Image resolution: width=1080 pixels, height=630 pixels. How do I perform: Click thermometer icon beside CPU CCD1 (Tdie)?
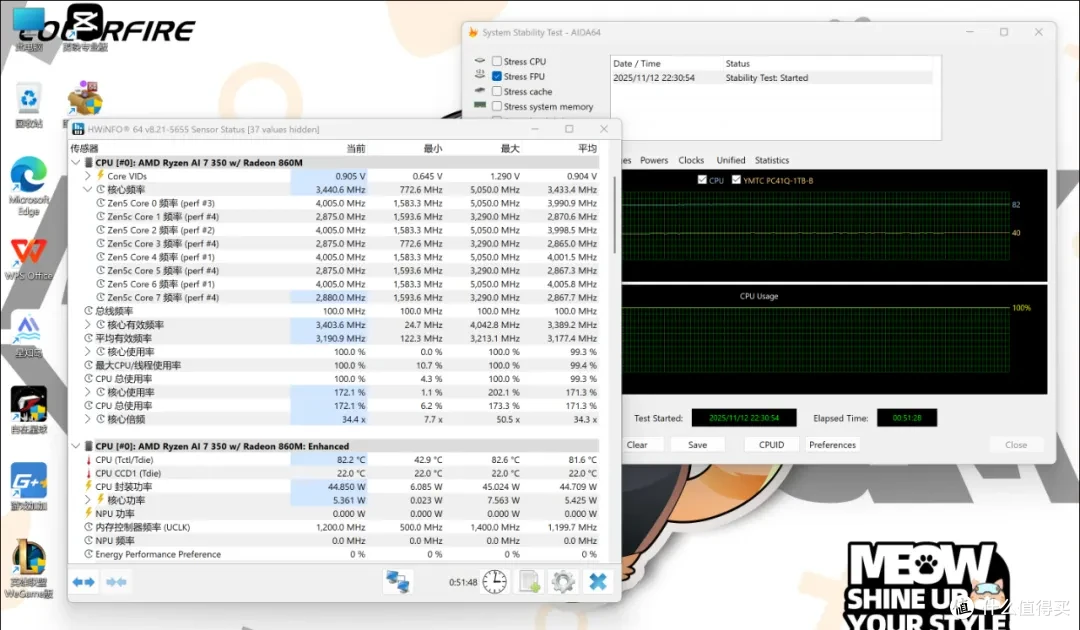(x=88, y=474)
